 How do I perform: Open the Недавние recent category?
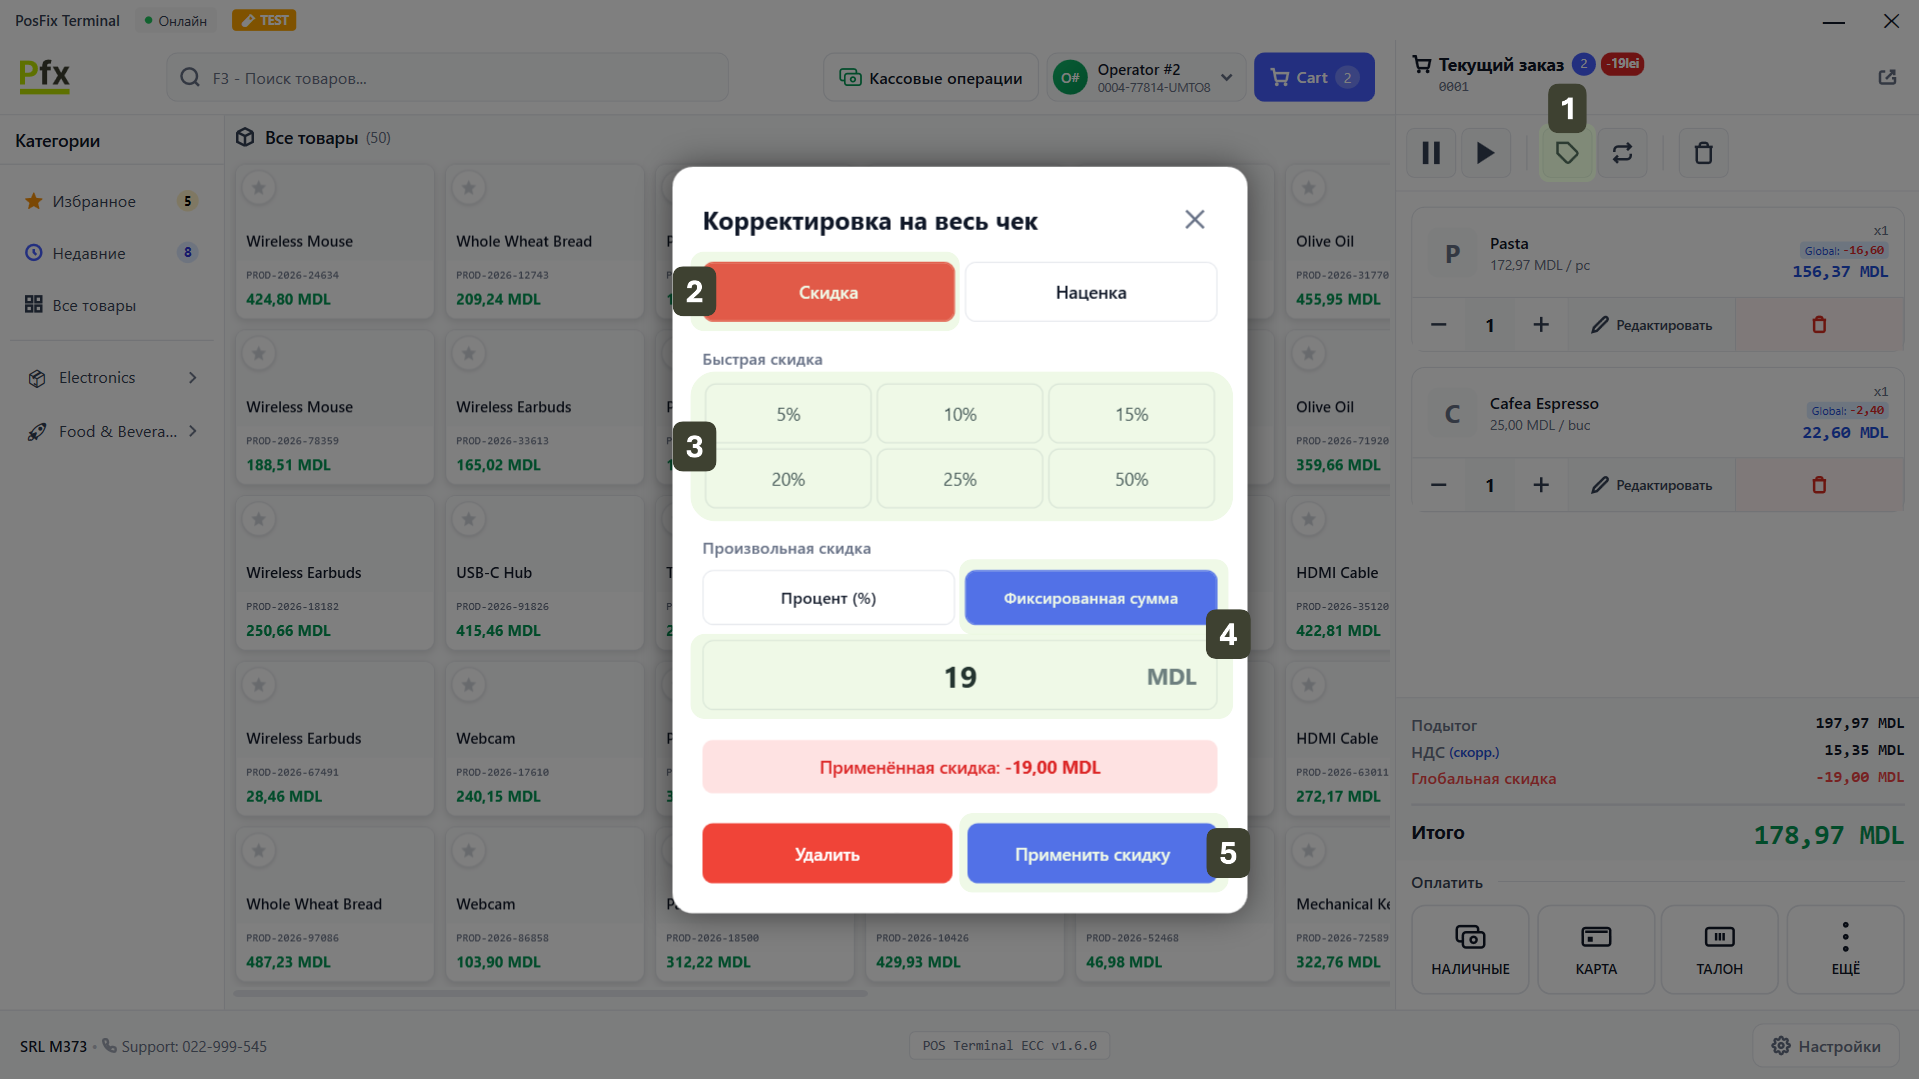(x=89, y=254)
